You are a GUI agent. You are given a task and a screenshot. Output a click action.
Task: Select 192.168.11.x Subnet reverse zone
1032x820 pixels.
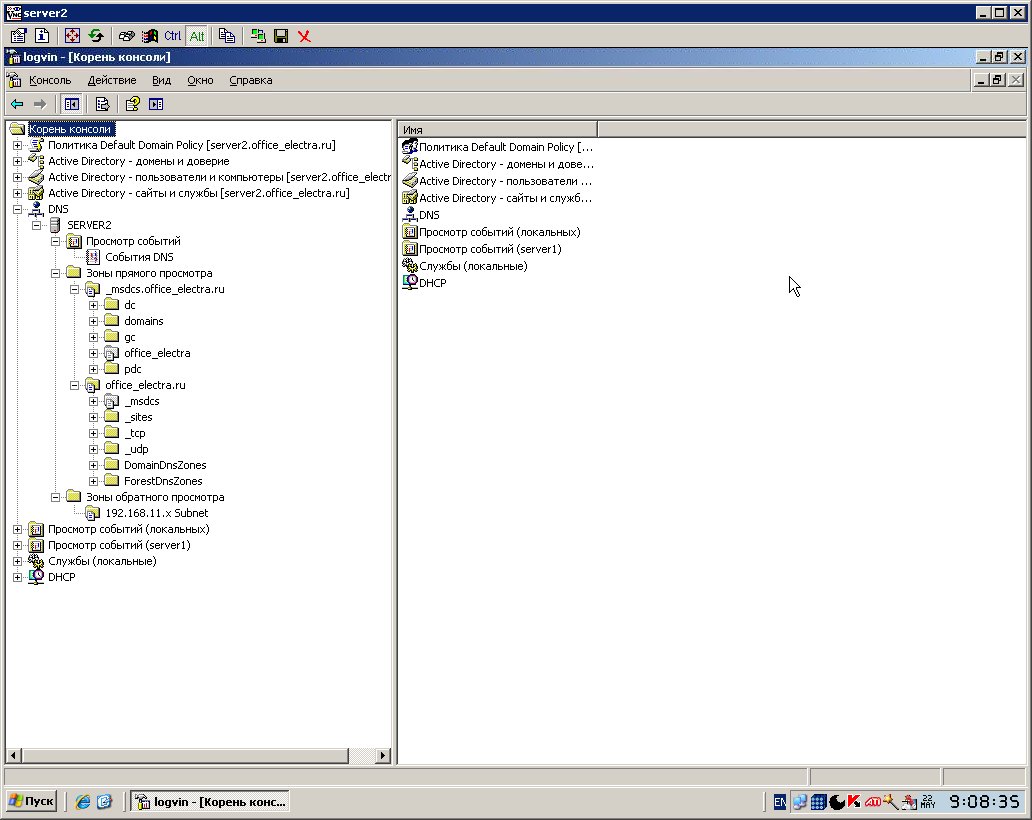(157, 513)
